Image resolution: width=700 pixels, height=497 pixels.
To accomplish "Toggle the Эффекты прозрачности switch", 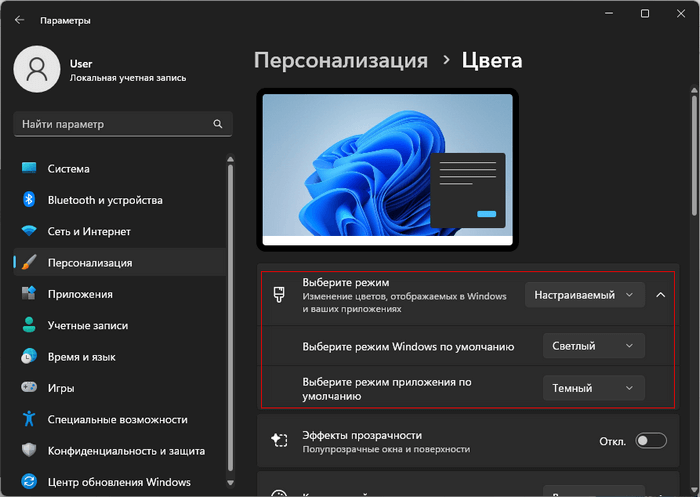I will click(x=649, y=441).
